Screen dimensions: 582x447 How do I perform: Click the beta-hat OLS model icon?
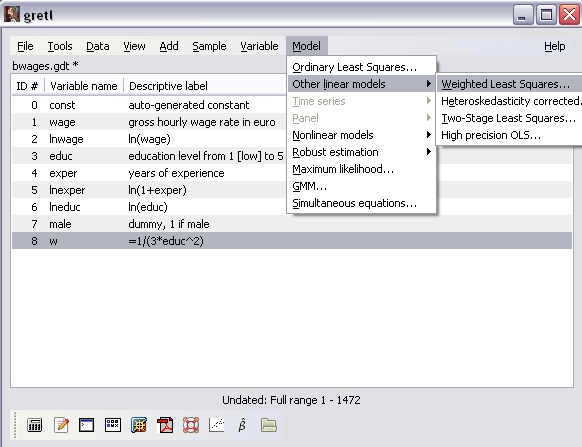click(x=242, y=425)
